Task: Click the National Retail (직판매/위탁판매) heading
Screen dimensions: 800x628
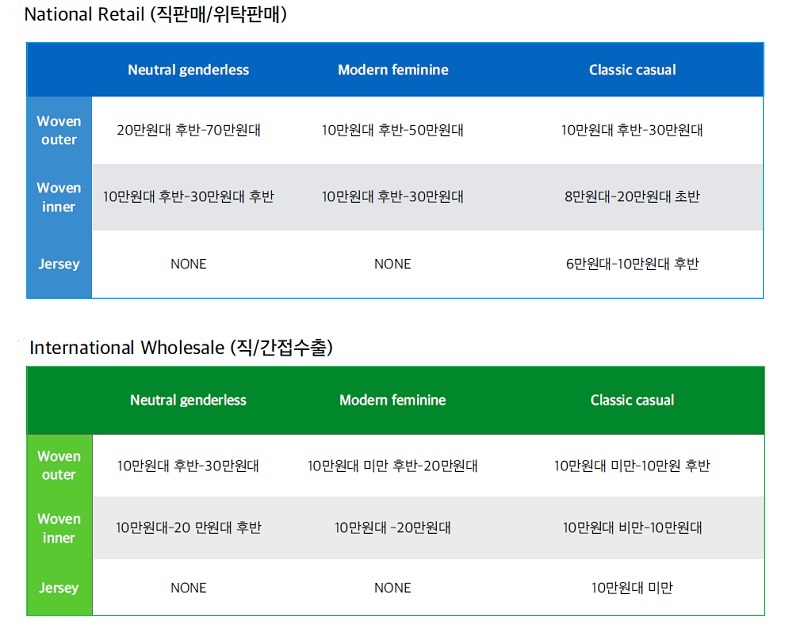Action: coord(155,14)
